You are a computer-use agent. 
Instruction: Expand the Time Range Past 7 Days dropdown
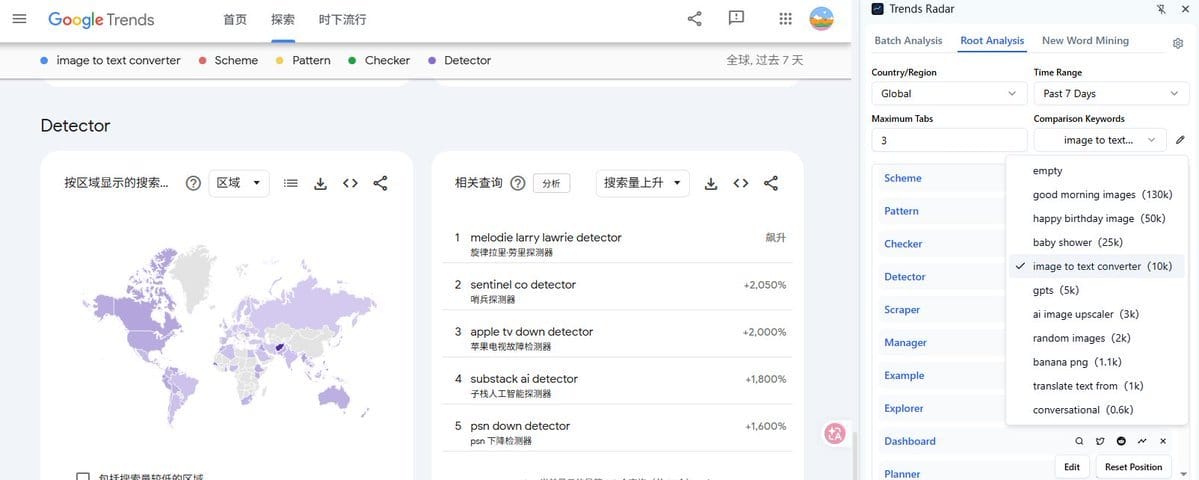(1111, 93)
